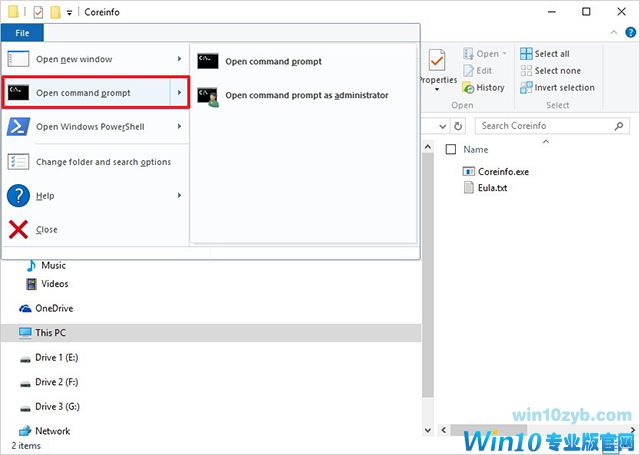
Task: Maximize the Coreinfo window
Action: pyautogui.click(x=586, y=11)
